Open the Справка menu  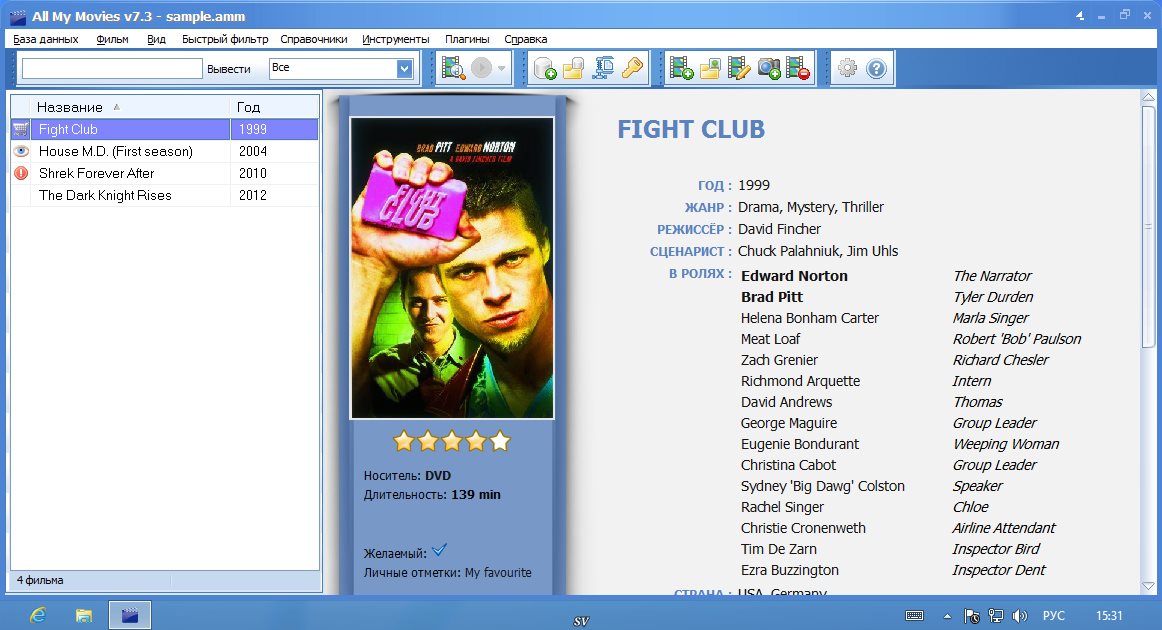click(525, 39)
